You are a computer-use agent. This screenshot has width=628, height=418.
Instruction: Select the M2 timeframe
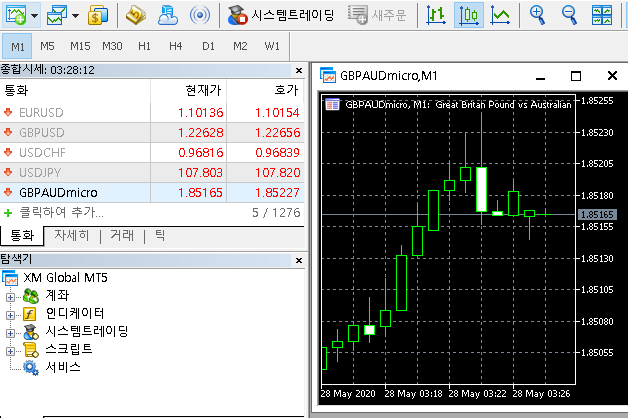pos(240,46)
